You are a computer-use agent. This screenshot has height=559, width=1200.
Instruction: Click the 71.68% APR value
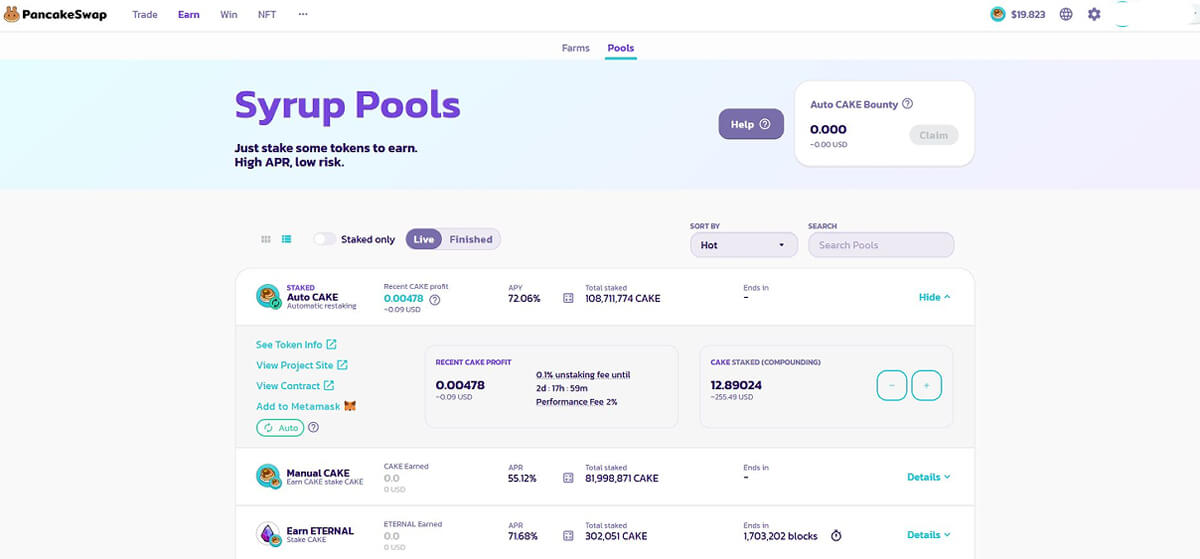click(523, 536)
